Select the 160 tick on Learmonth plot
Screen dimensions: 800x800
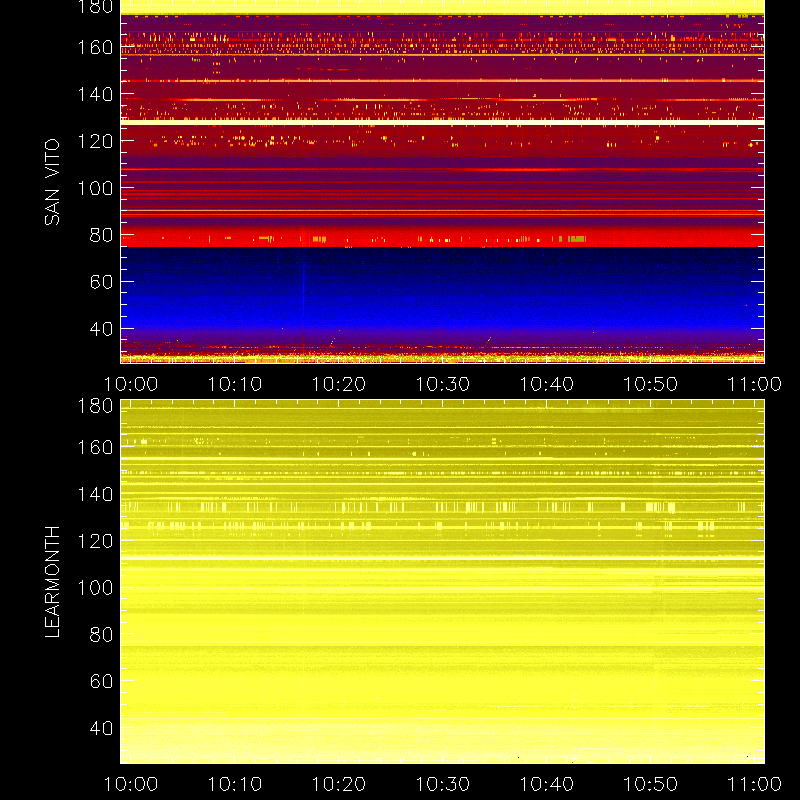pyautogui.click(x=95, y=447)
